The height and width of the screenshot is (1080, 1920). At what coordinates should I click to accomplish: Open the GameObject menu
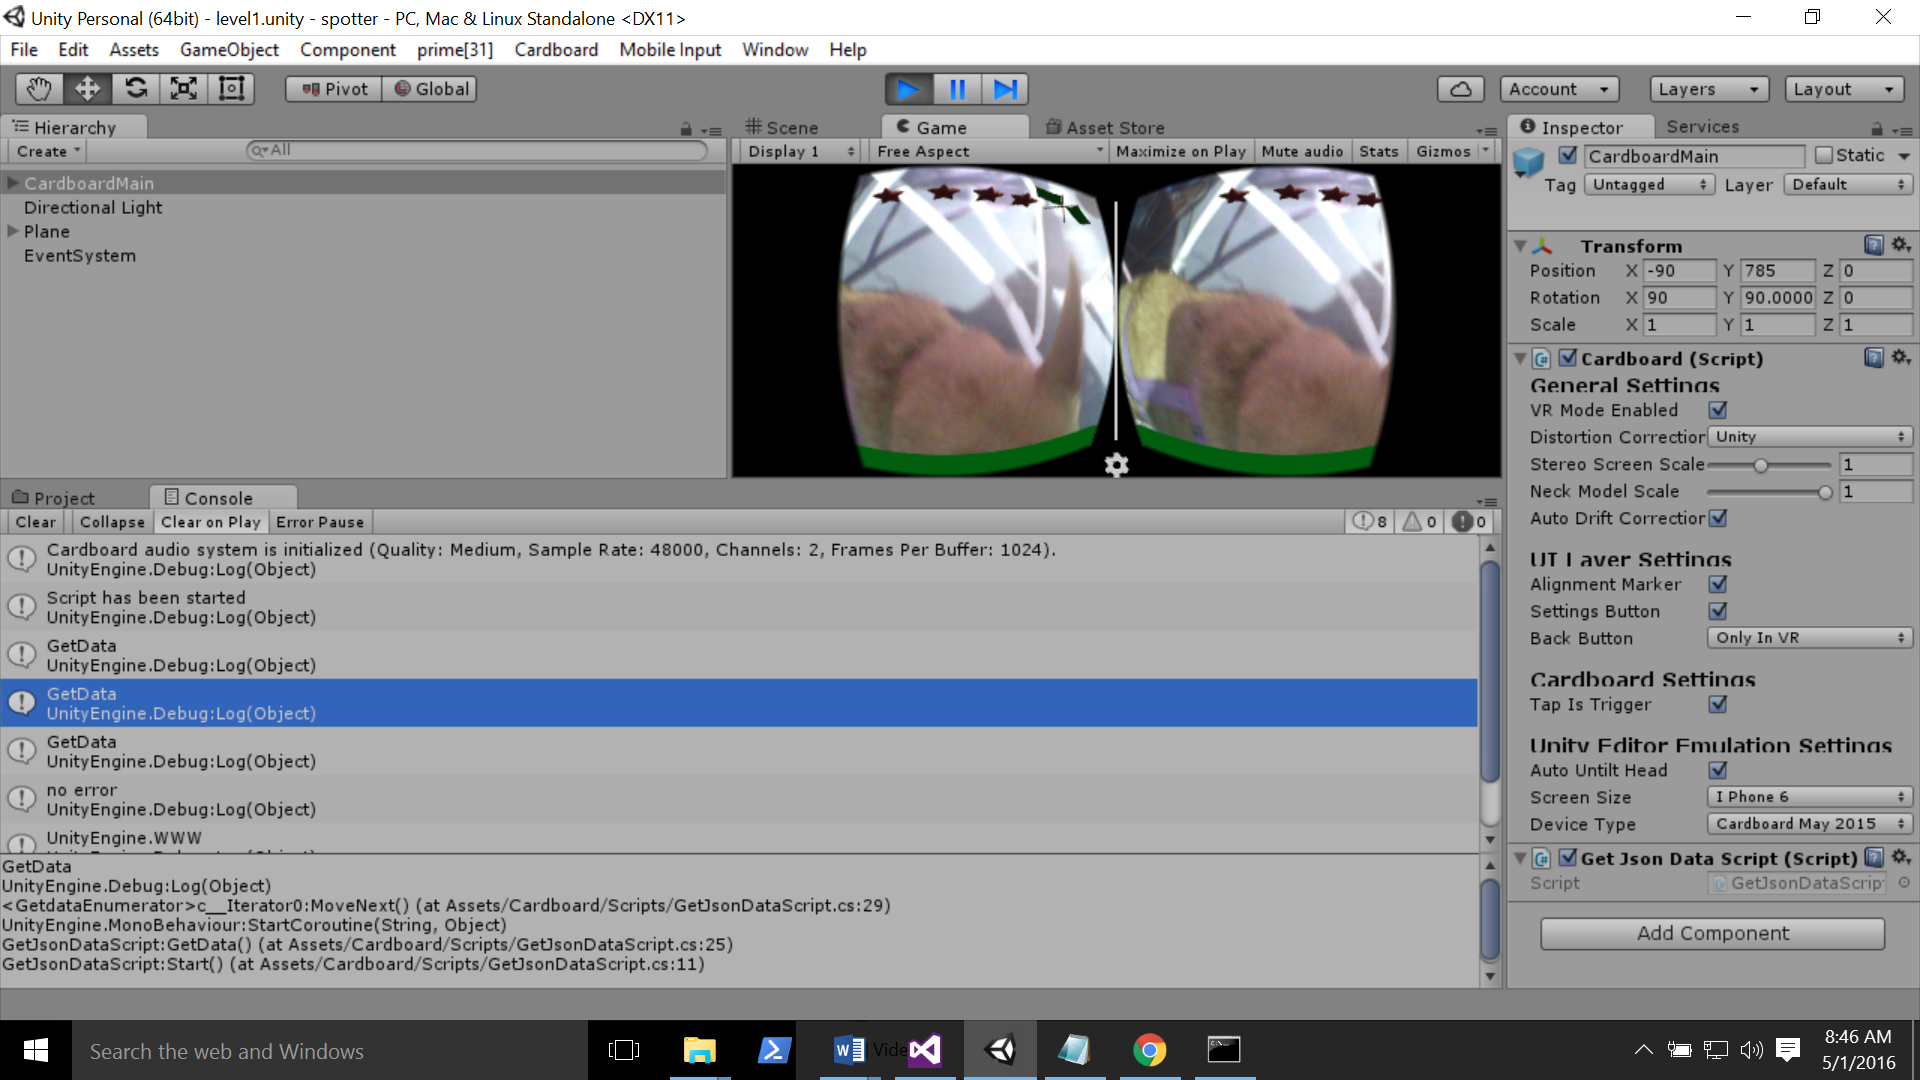pyautogui.click(x=229, y=50)
